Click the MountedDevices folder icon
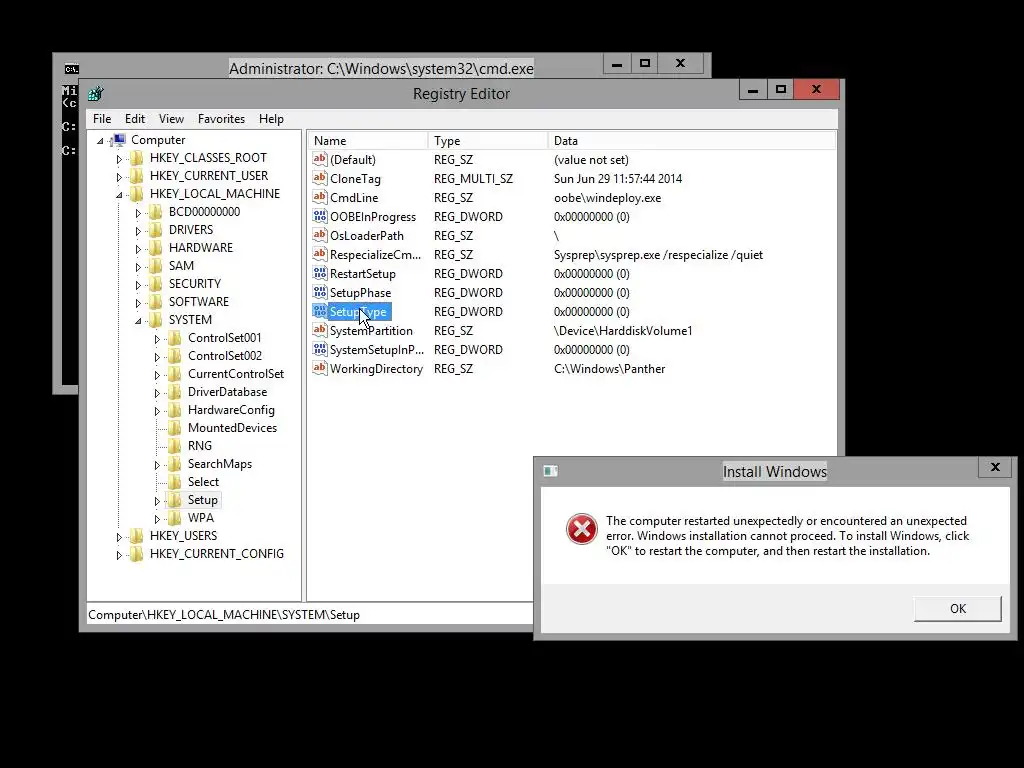The width and height of the screenshot is (1024, 768). coord(175,428)
